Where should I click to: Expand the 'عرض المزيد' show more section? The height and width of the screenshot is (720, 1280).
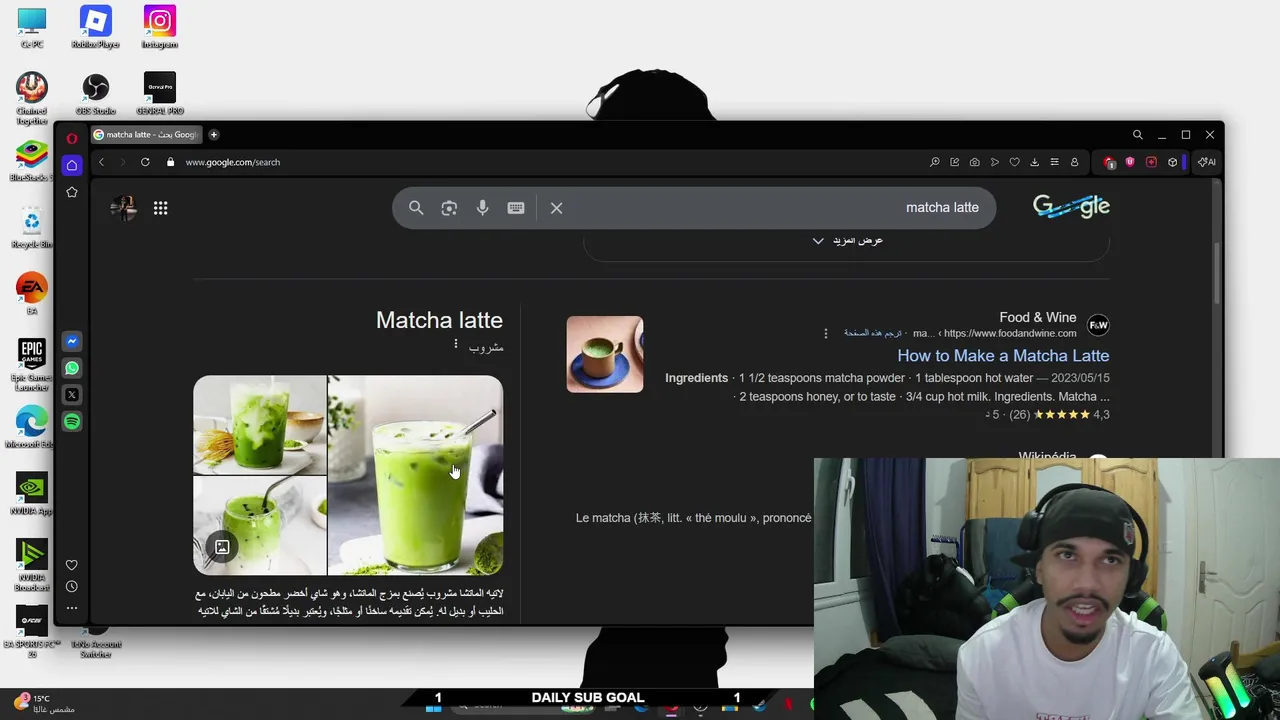pos(847,241)
